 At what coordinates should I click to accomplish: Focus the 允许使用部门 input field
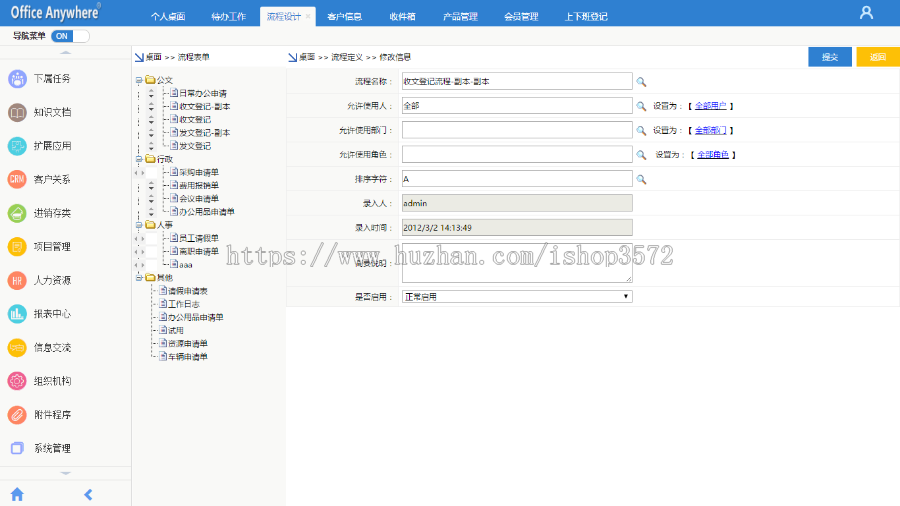pos(517,130)
